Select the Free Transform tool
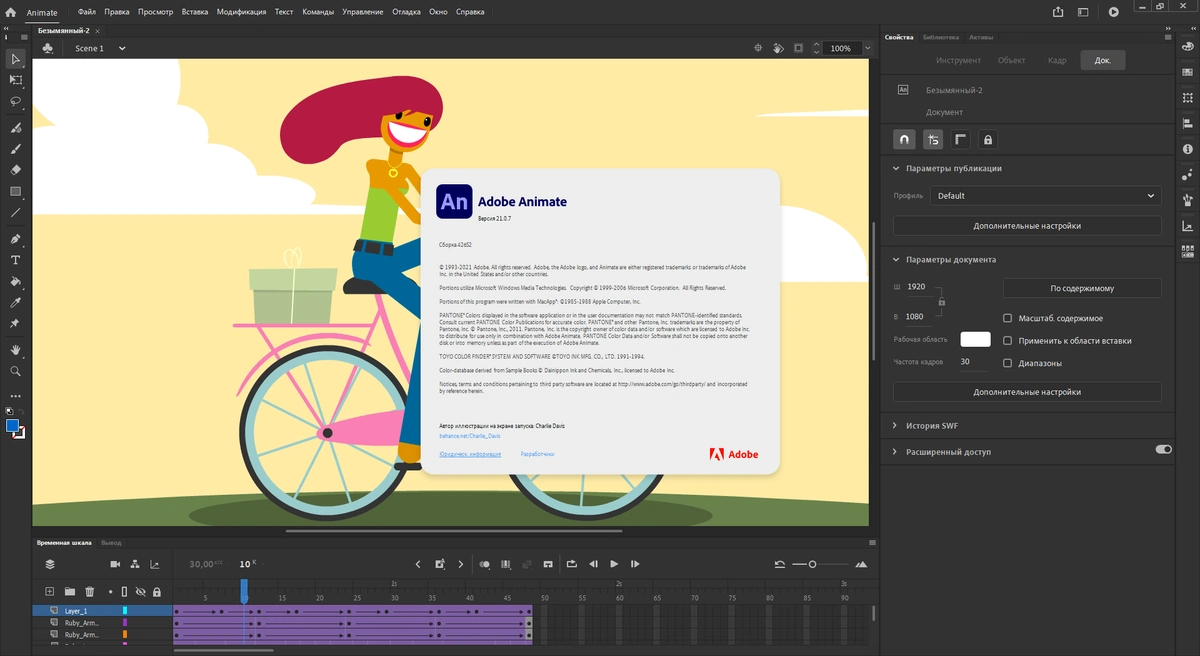Screen dimensions: 1200x656 click(15, 79)
